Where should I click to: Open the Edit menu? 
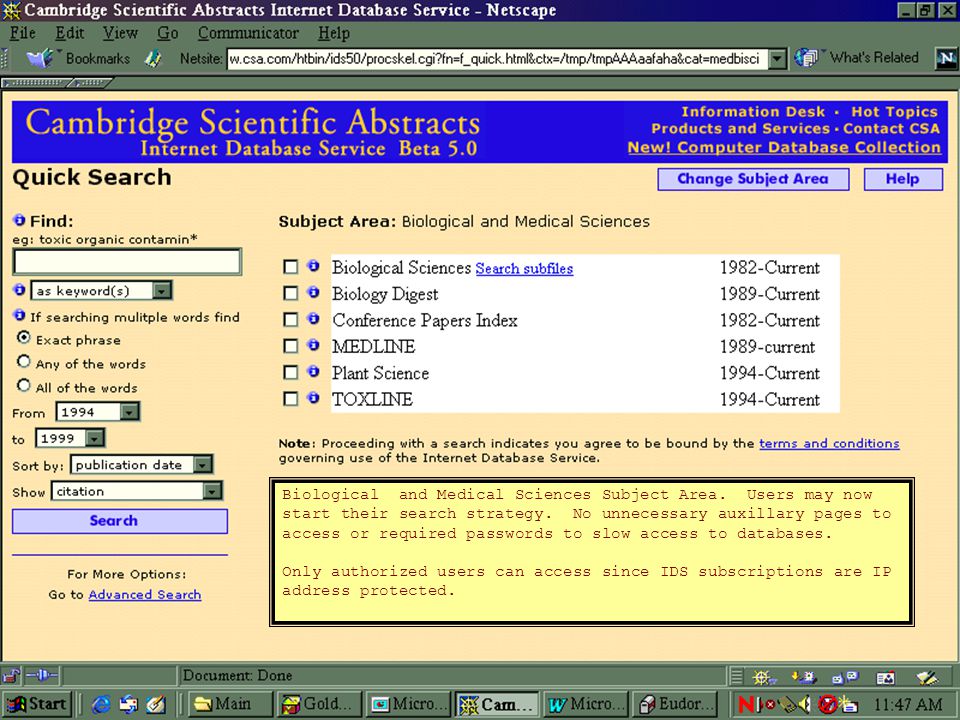[69, 32]
